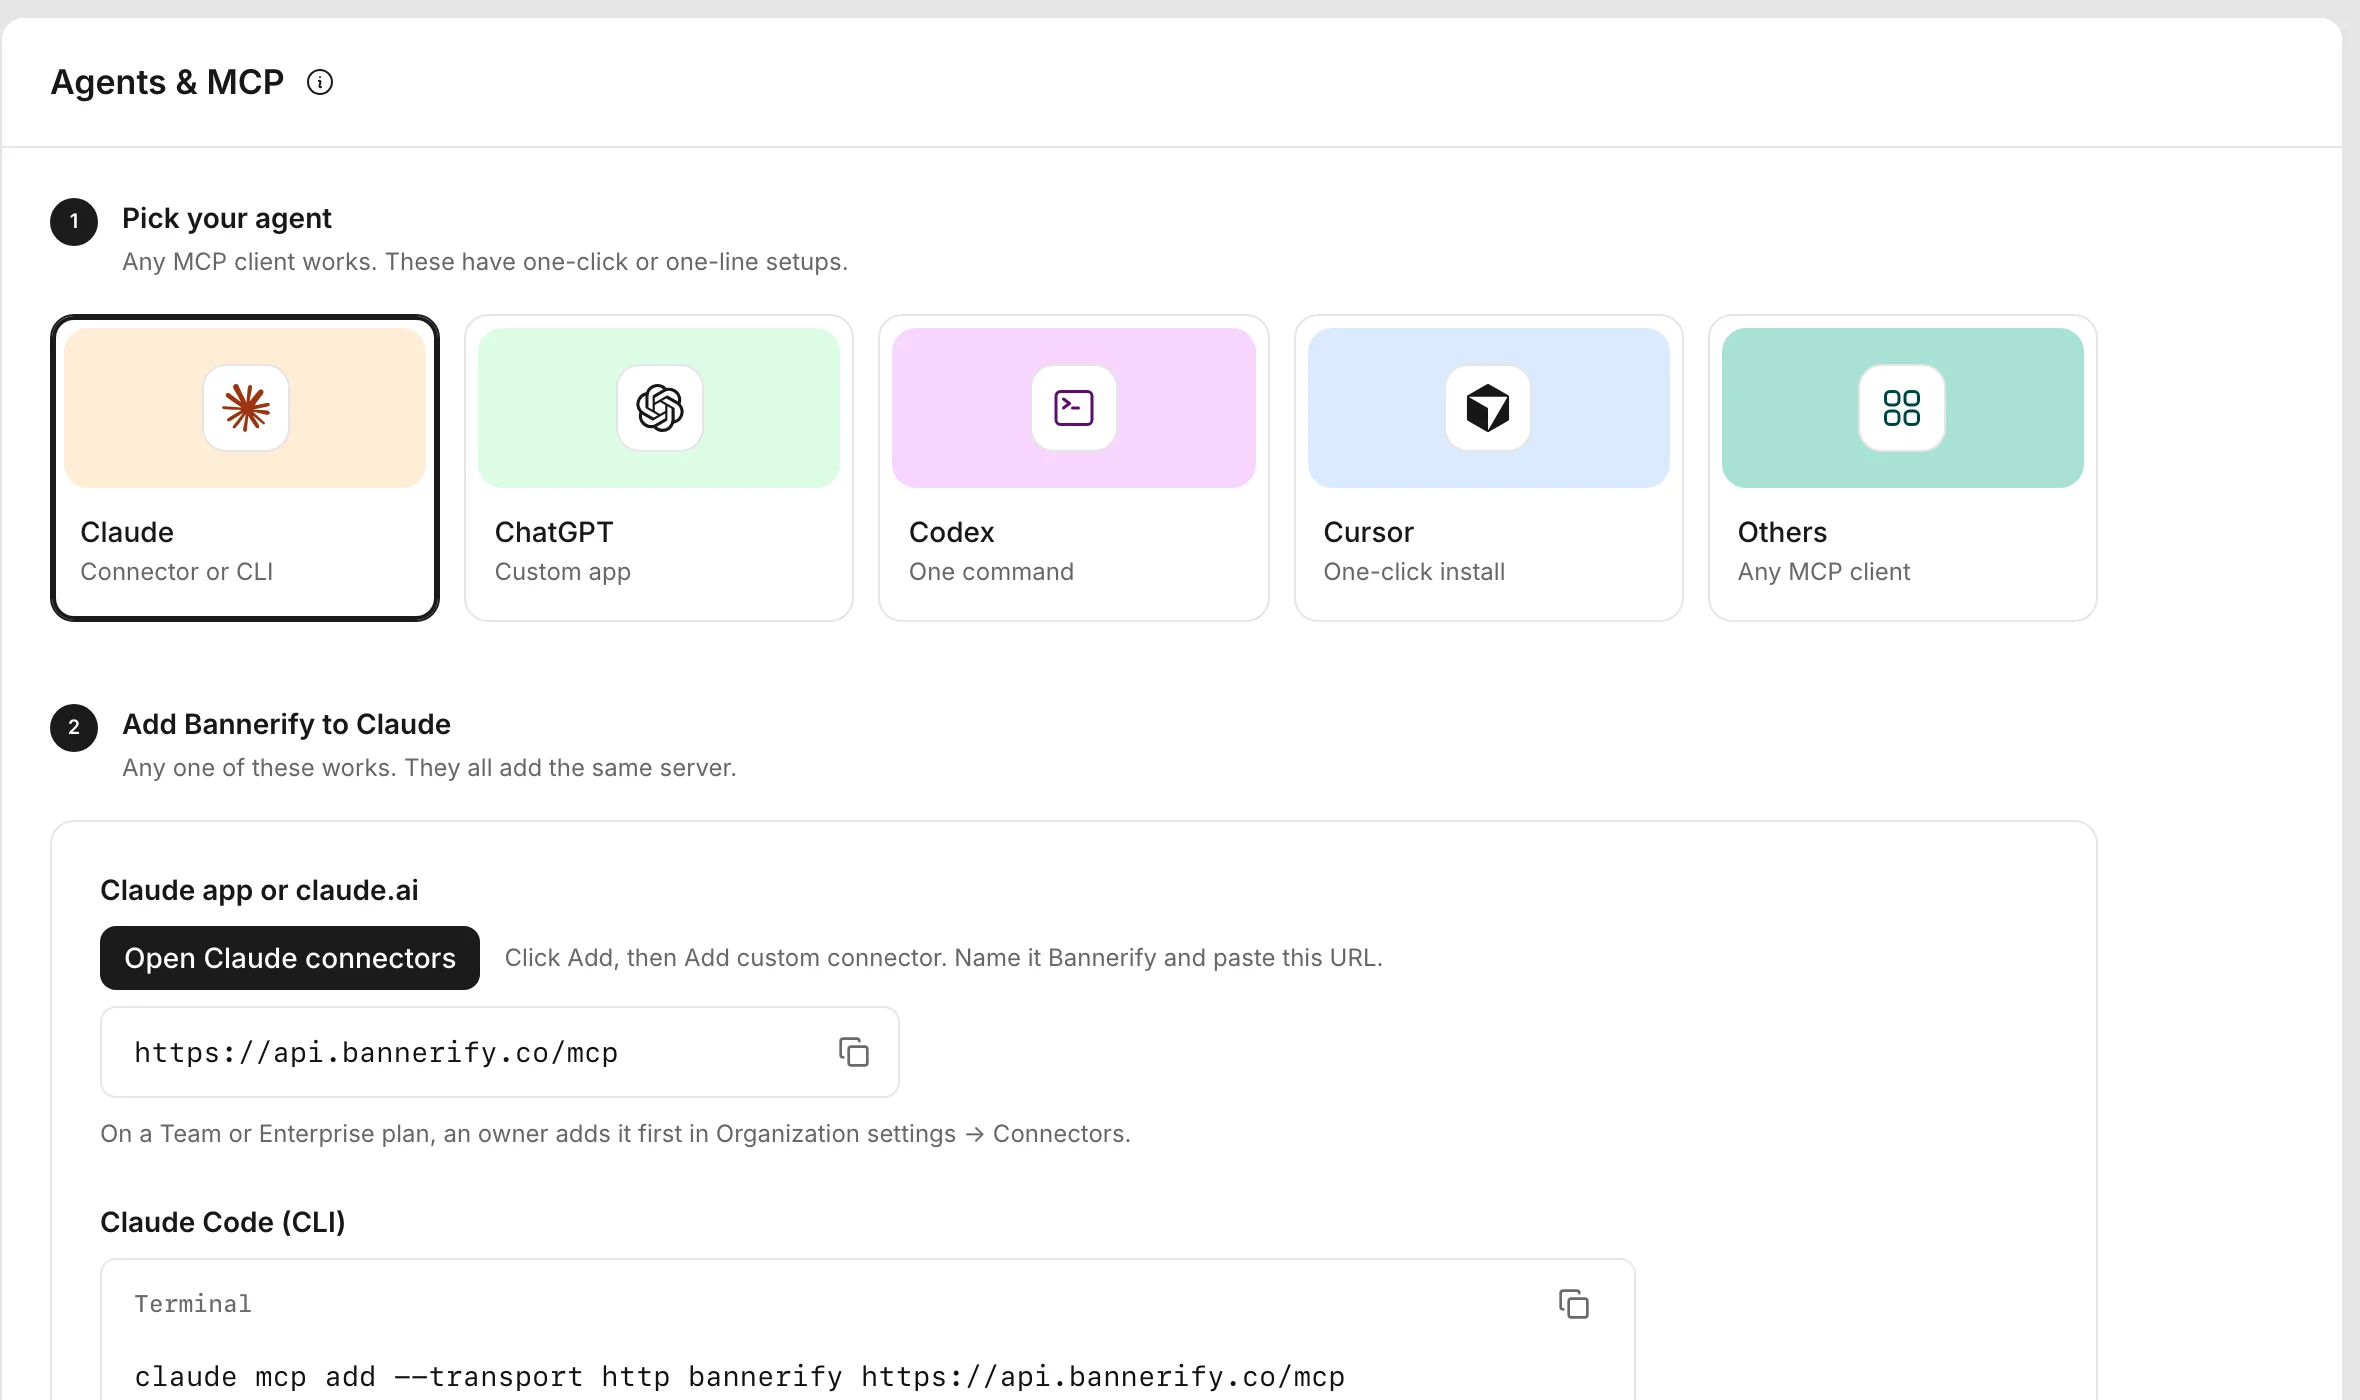This screenshot has width=2360, height=1400.
Task: Click the 'One-click install' subtitle
Action: coord(1414,572)
